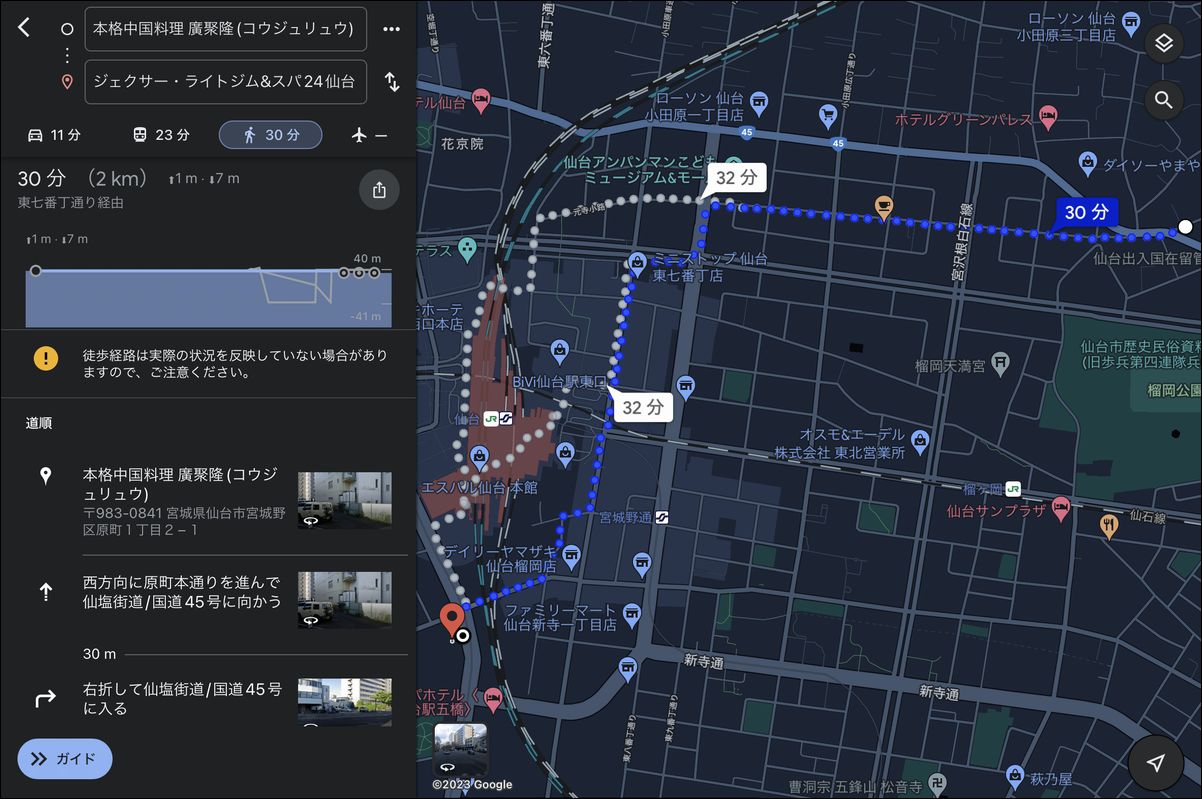Open the map layers selector
Image resolution: width=1202 pixels, height=799 pixels.
point(1163,44)
